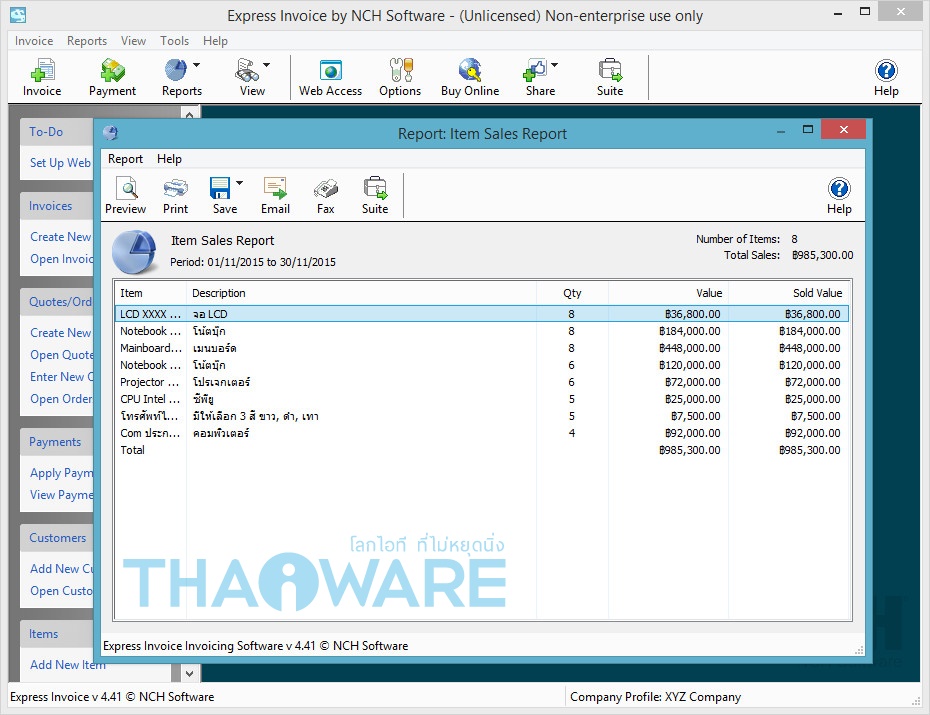Image resolution: width=930 pixels, height=715 pixels.
Task: Open Suite in the report window toolbar
Action: (375, 196)
